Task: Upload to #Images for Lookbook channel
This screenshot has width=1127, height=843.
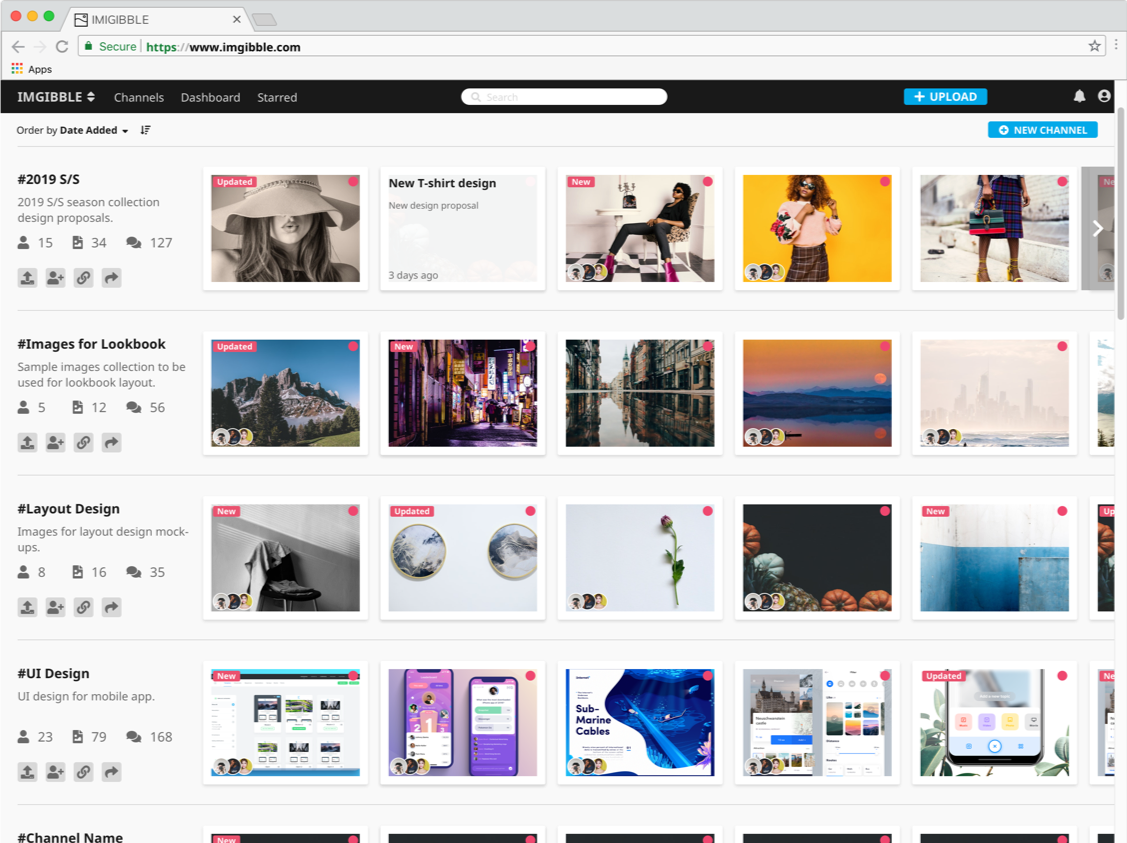Action: [27, 442]
